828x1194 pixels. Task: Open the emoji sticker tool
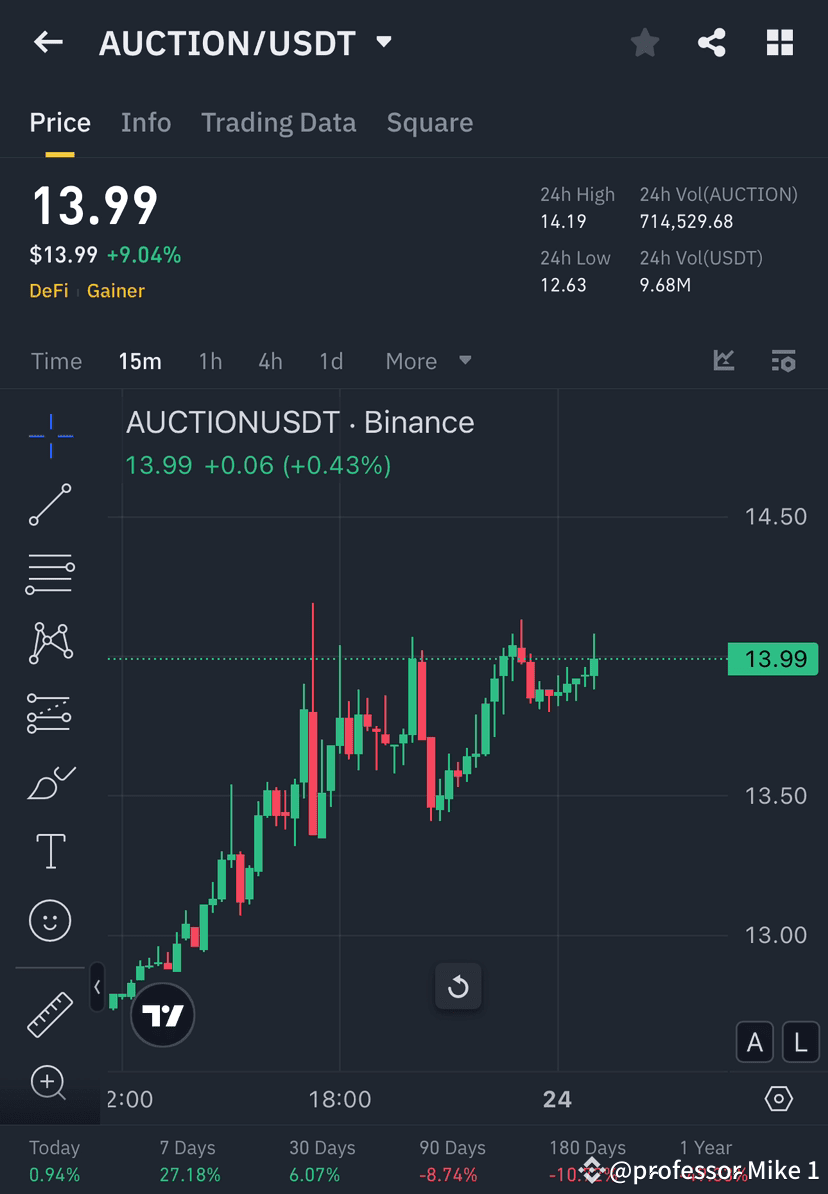point(50,920)
